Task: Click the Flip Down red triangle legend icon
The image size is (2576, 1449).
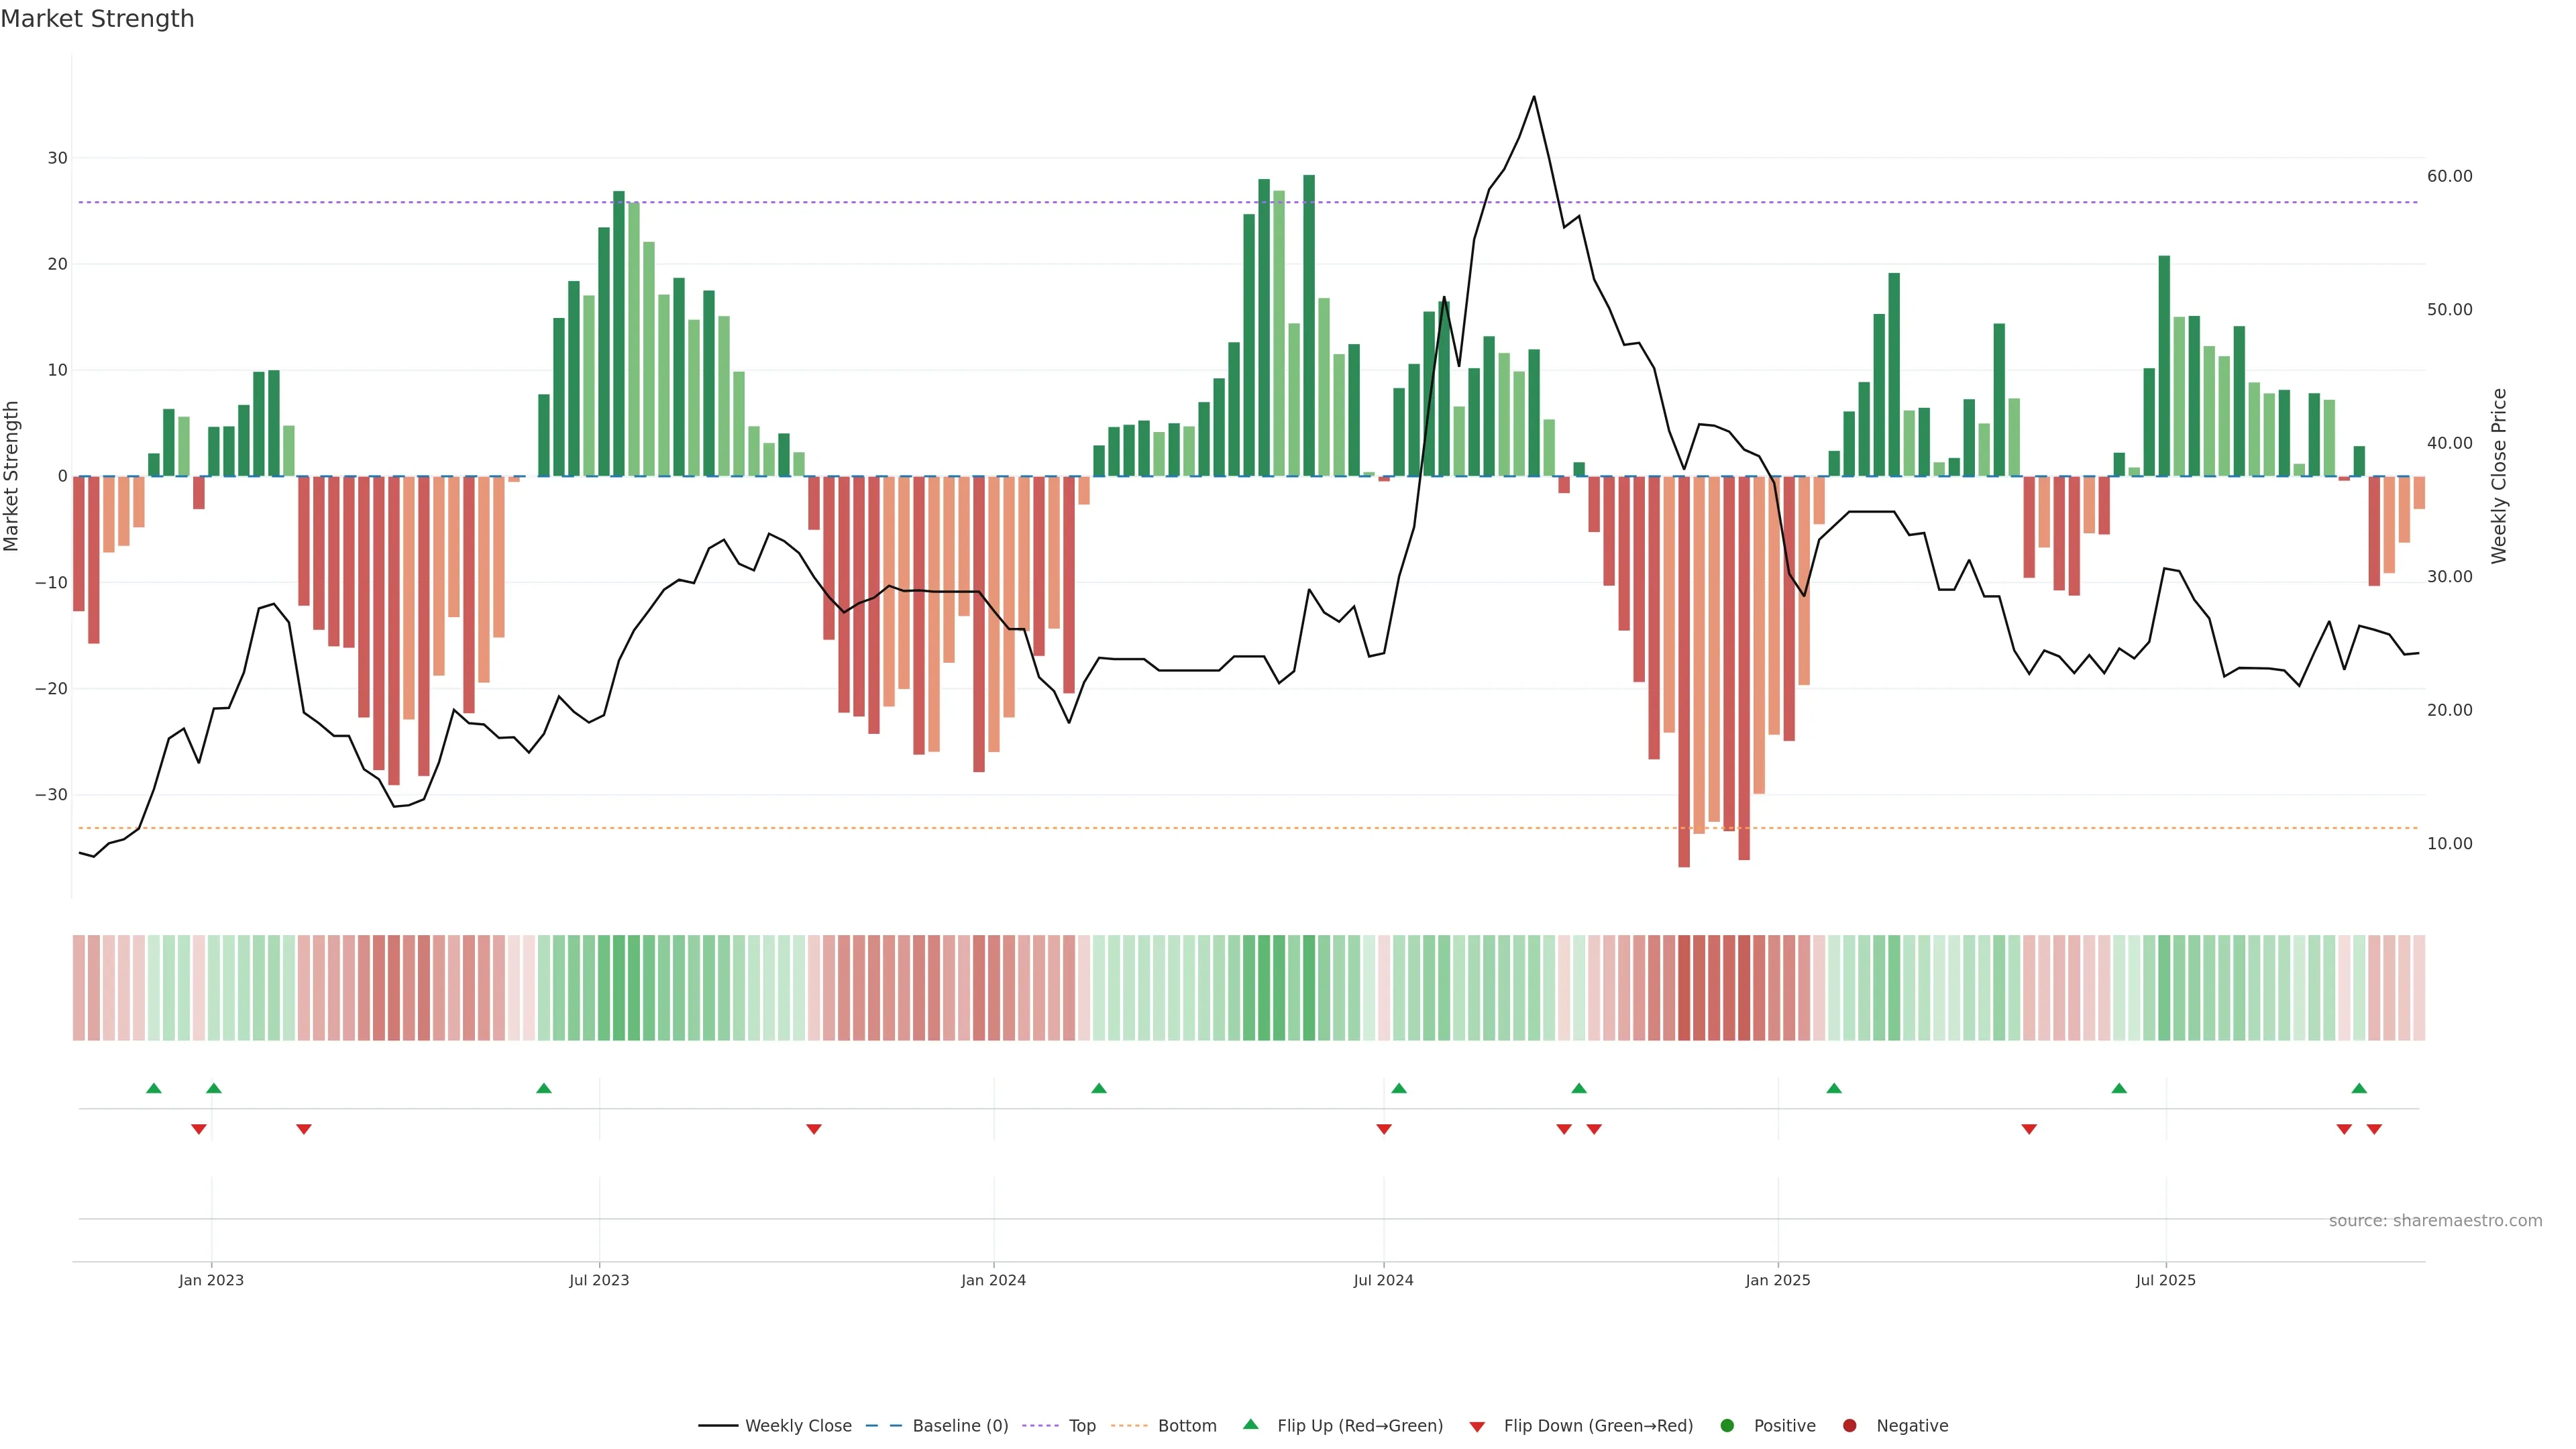Action: pos(1477,1427)
